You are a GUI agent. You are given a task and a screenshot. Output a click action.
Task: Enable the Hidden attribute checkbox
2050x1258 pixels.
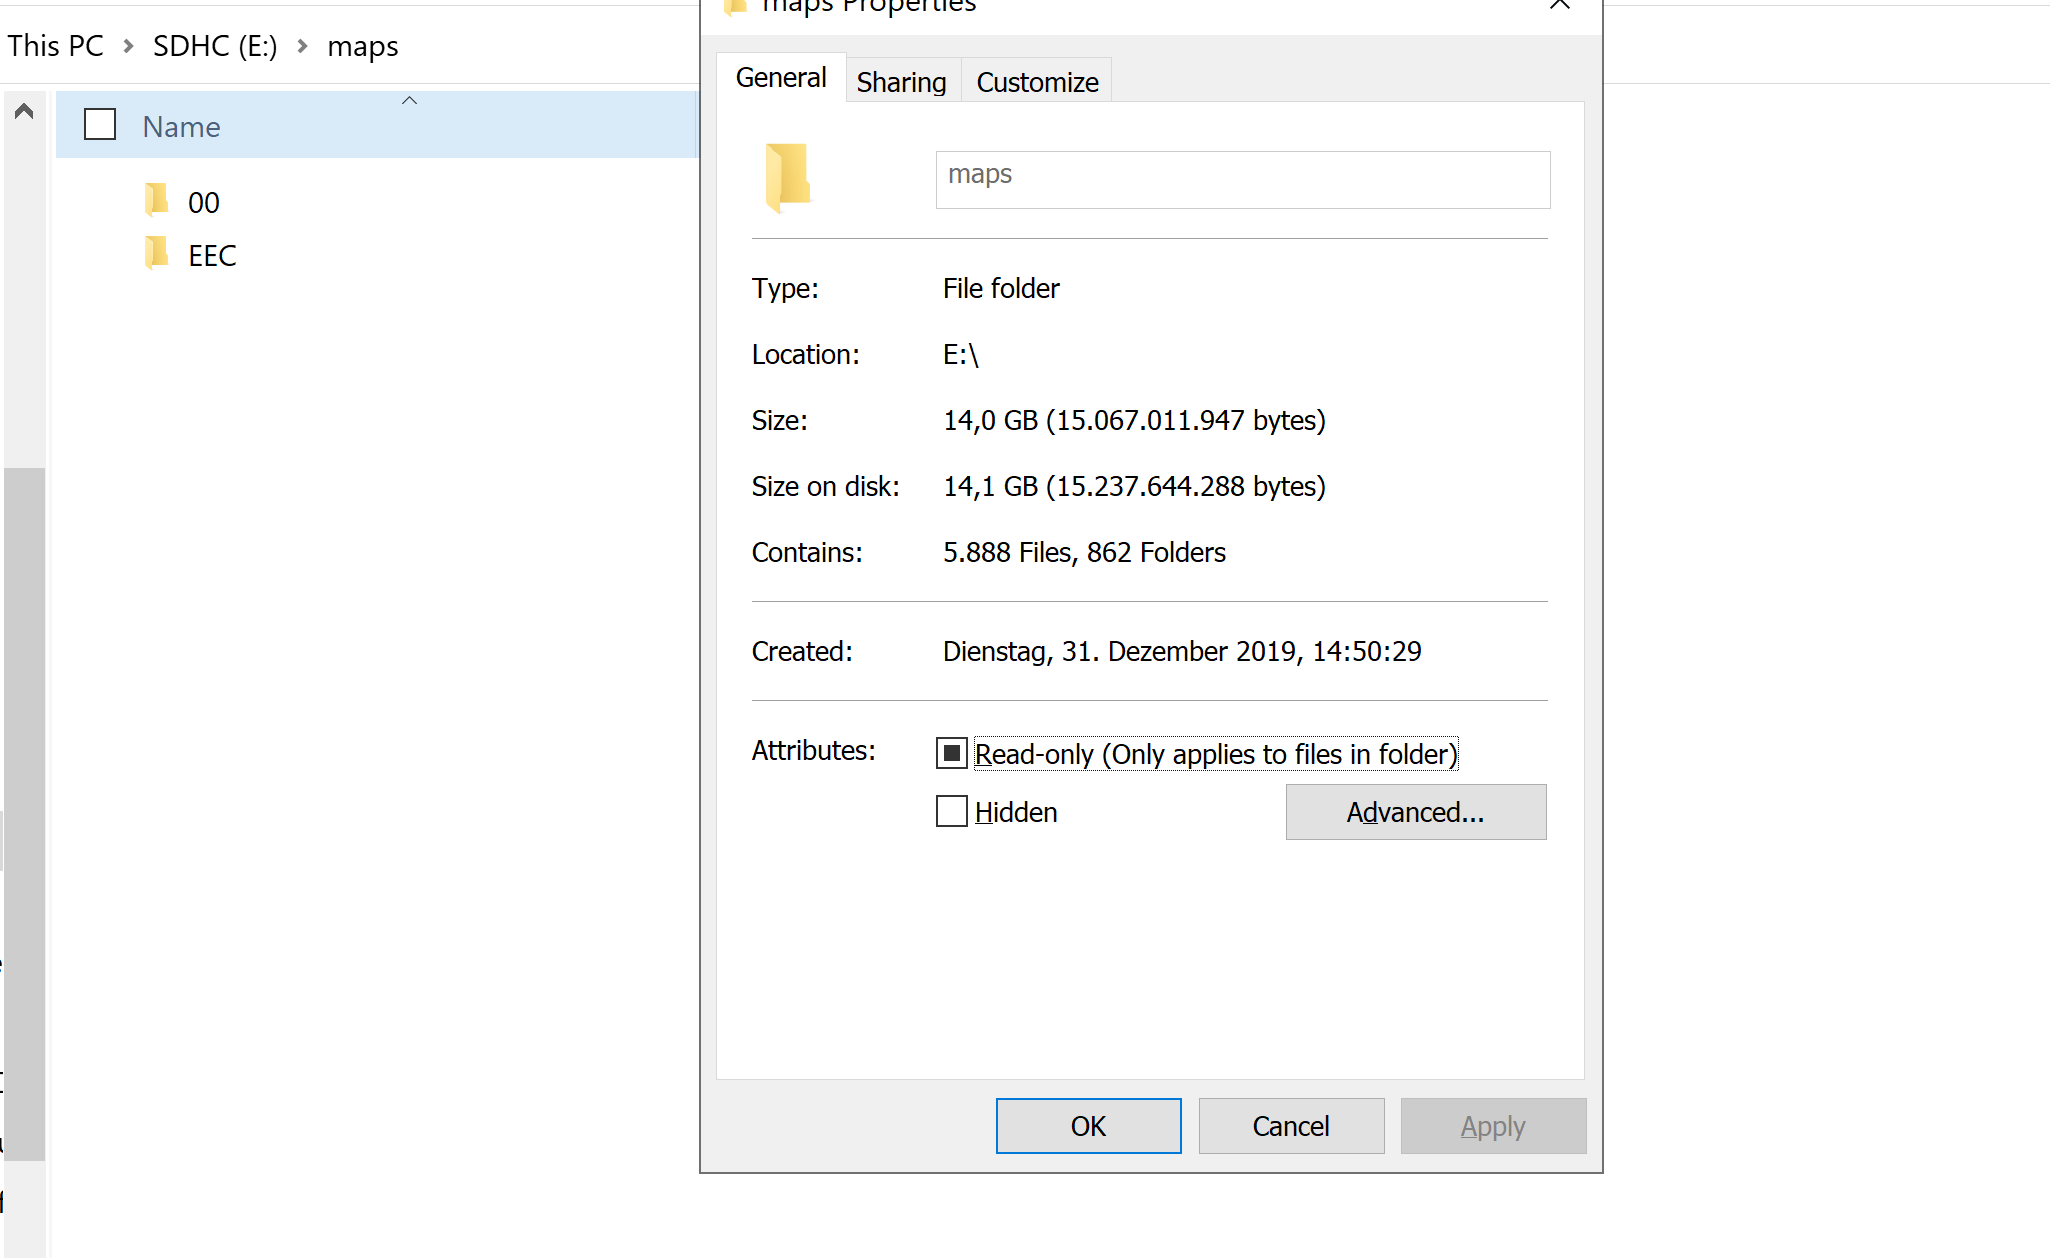(951, 811)
